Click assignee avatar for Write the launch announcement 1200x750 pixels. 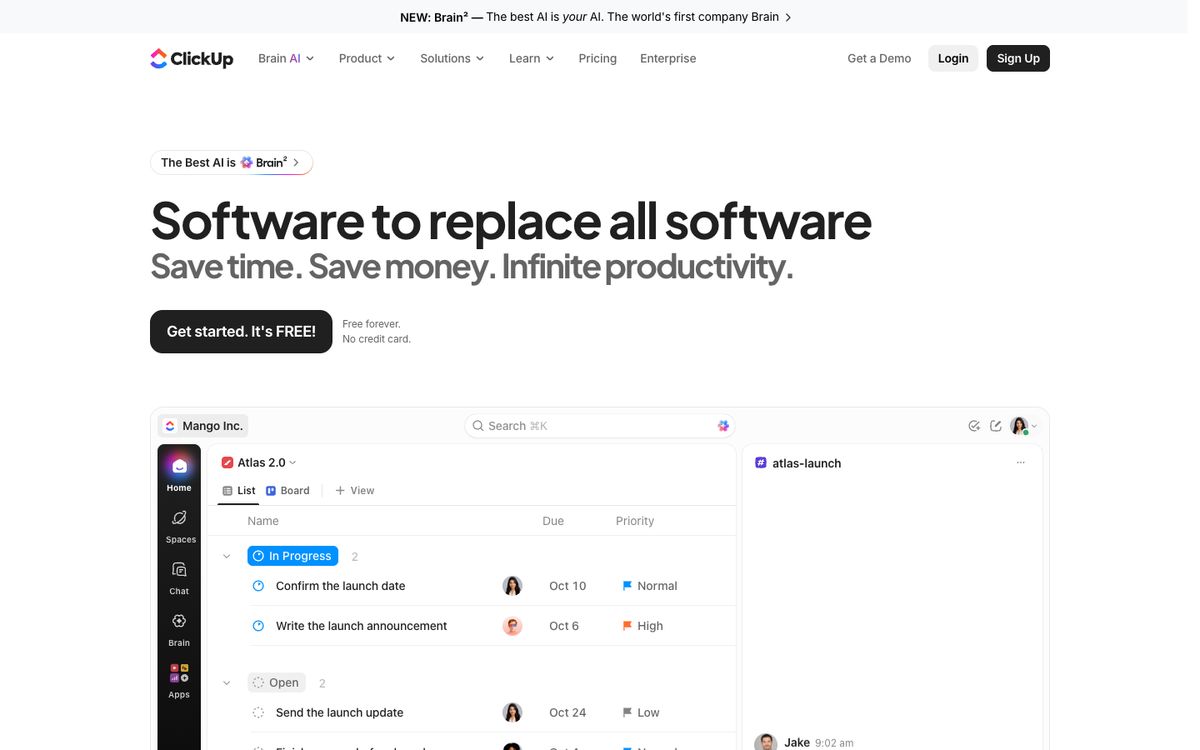click(x=512, y=626)
